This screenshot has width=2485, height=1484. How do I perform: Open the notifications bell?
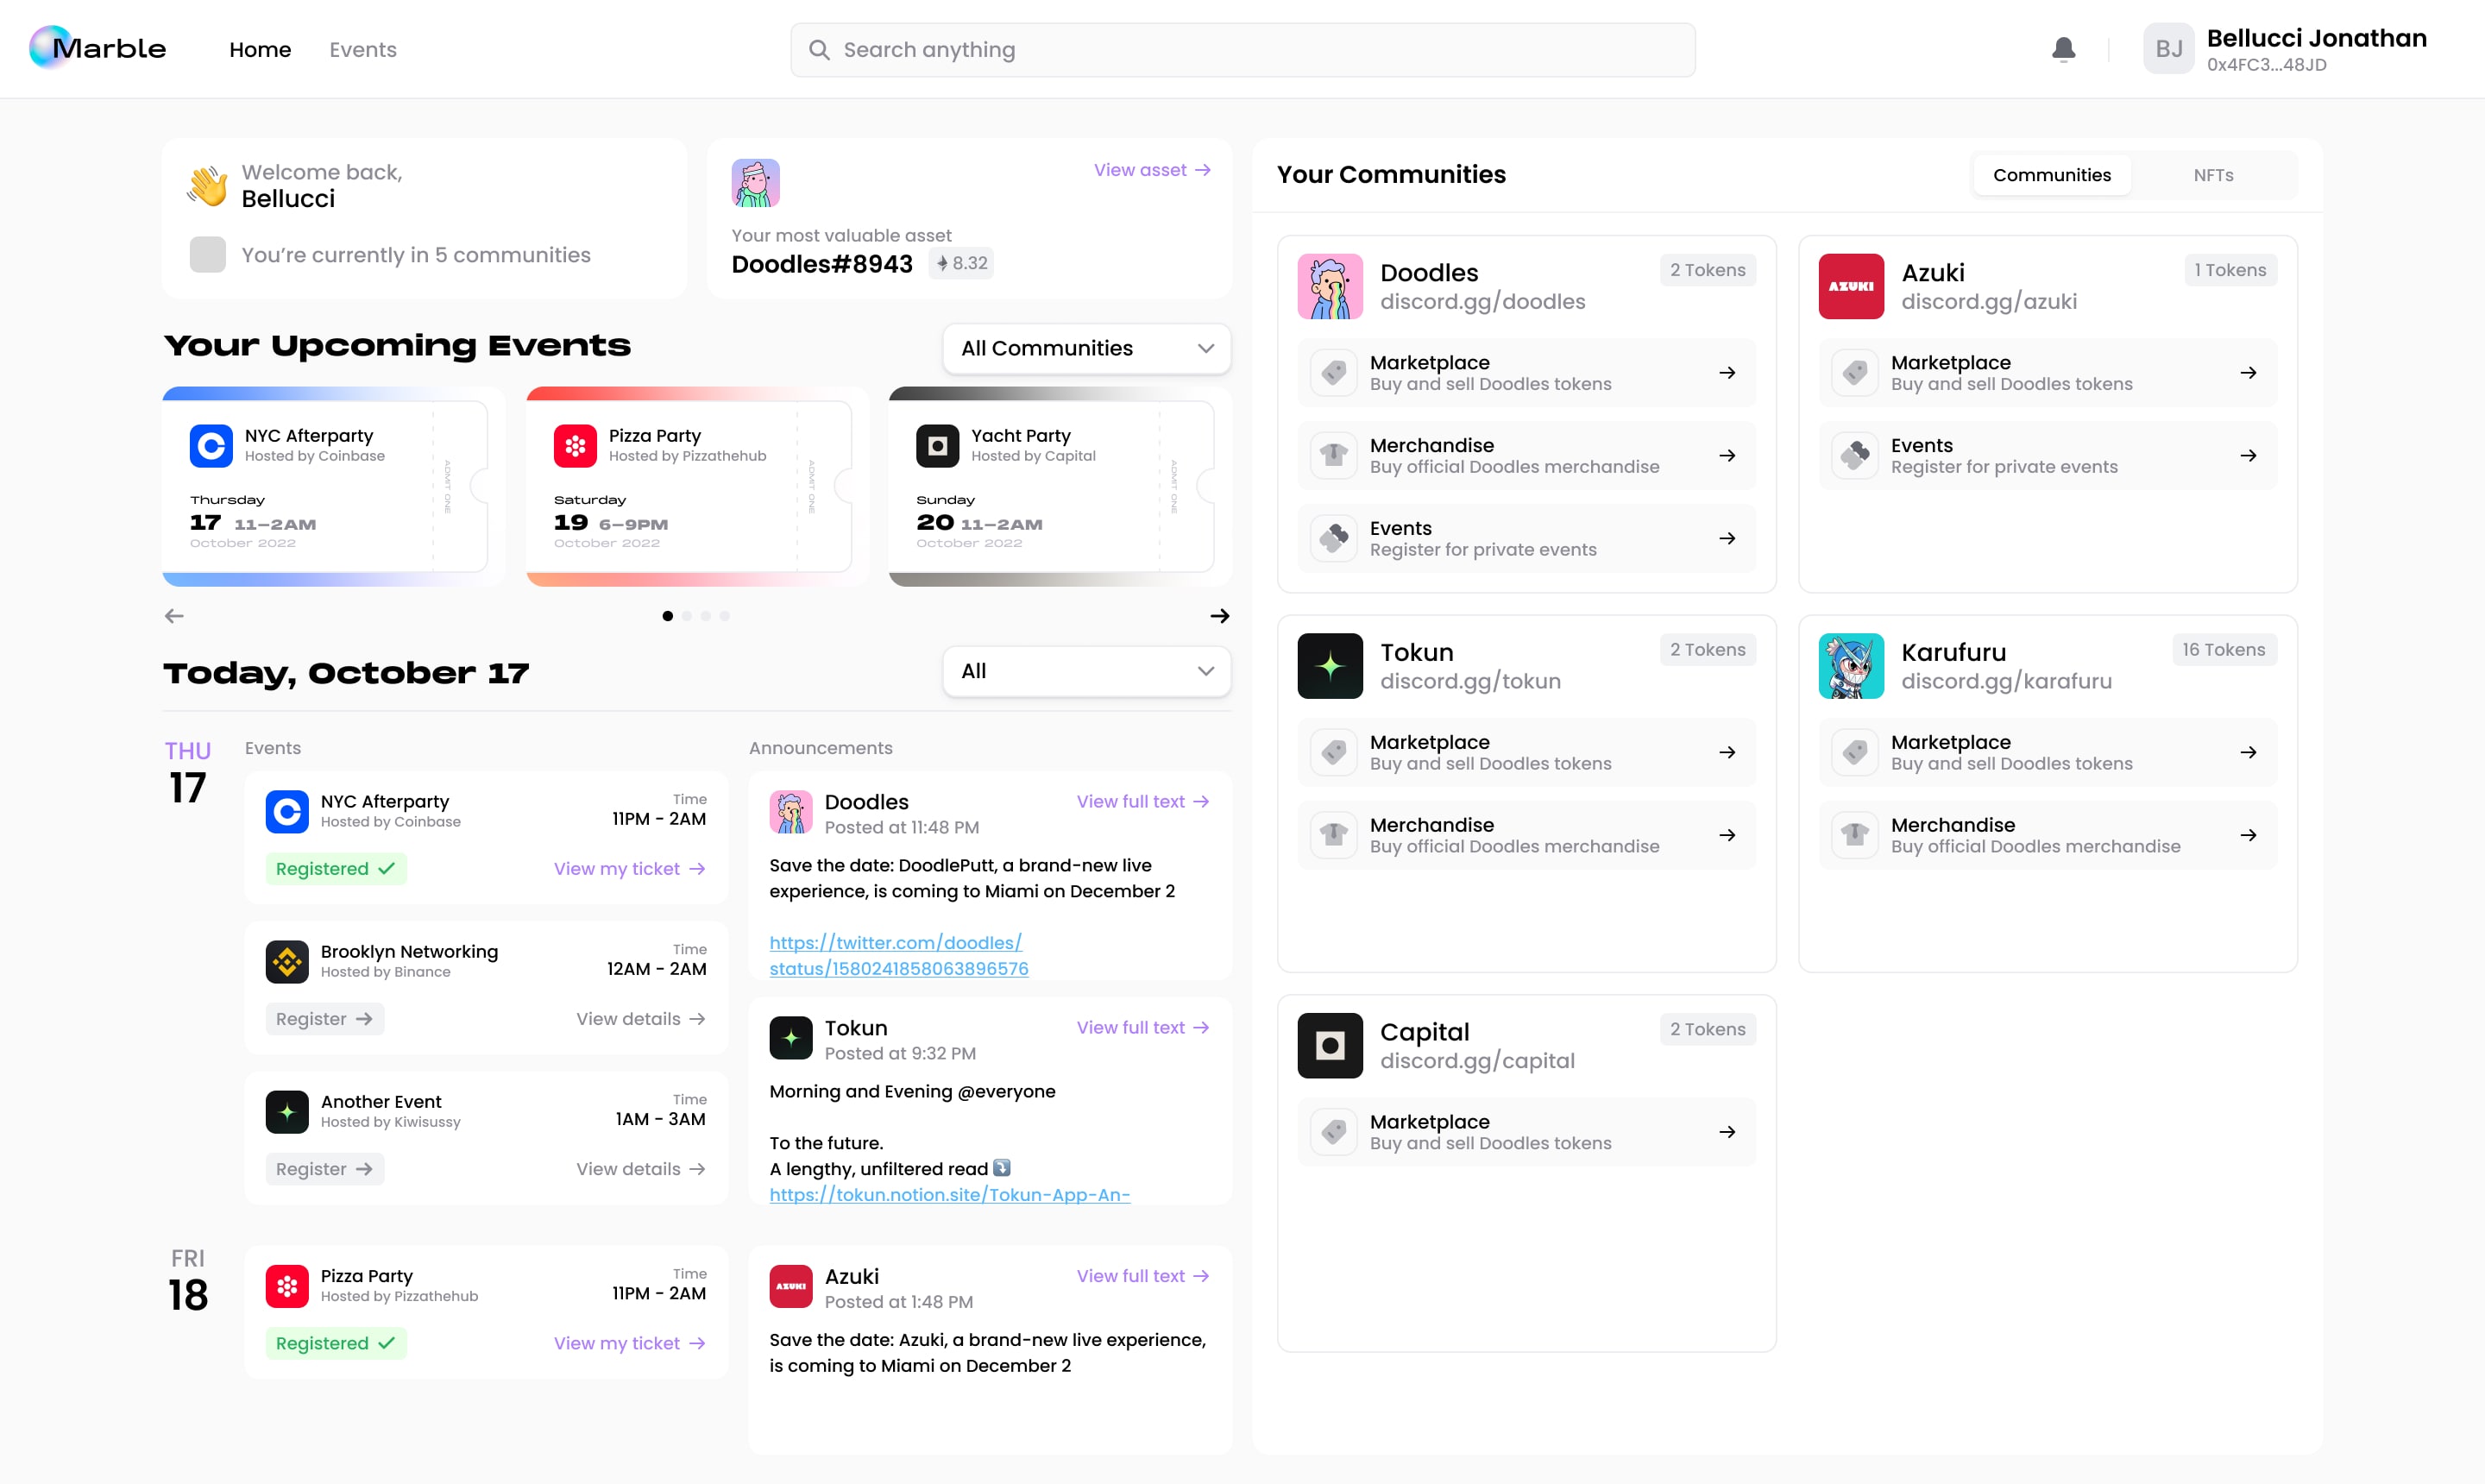coord(2063,49)
